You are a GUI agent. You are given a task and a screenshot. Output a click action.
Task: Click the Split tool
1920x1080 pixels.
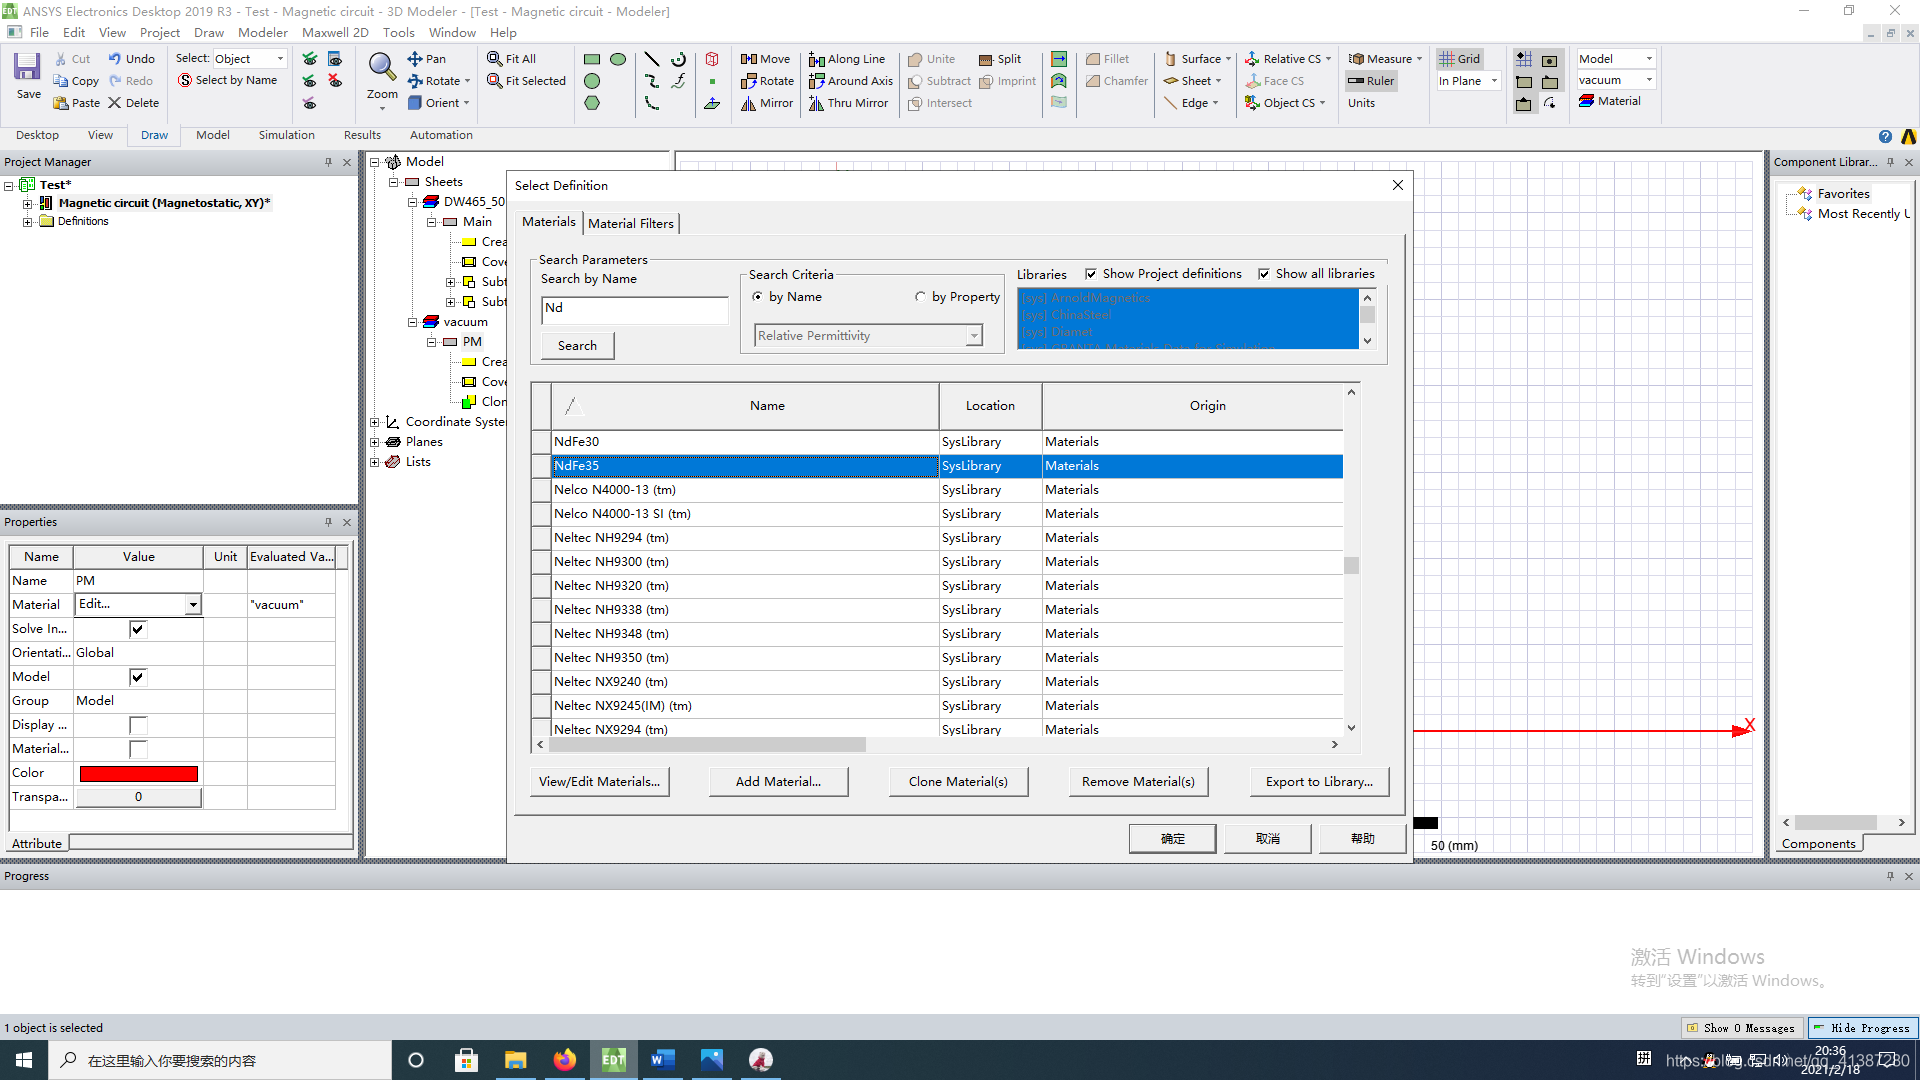tap(1000, 59)
